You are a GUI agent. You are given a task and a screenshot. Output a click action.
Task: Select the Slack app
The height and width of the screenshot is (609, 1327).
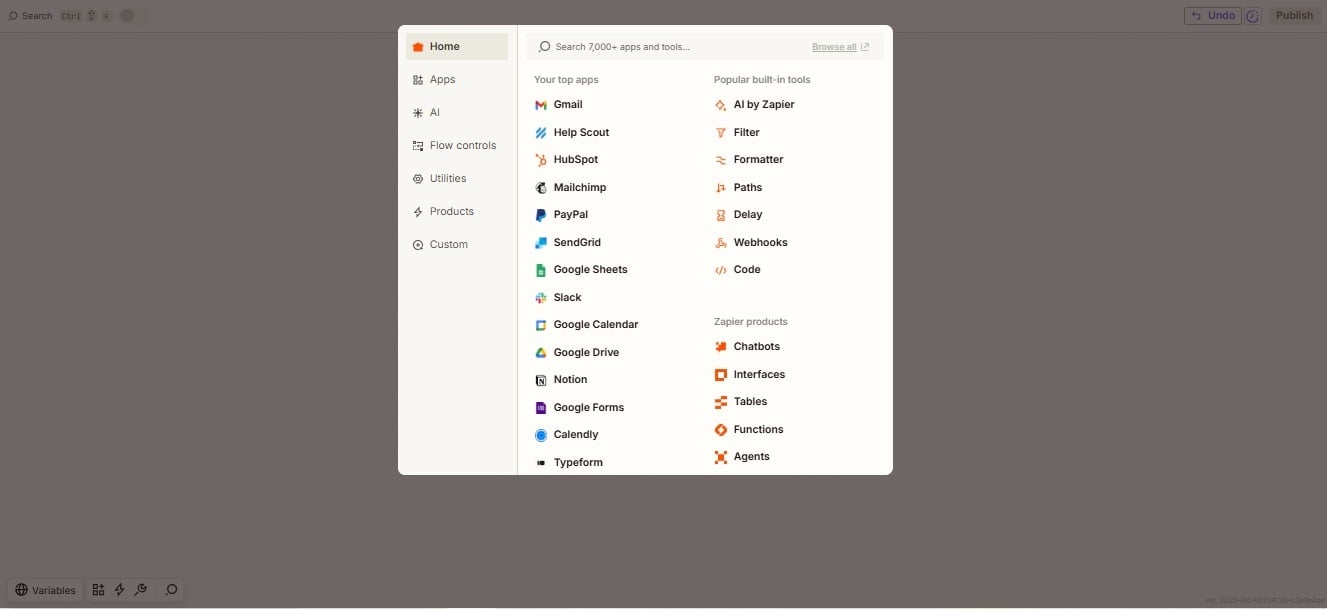point(566,297)
